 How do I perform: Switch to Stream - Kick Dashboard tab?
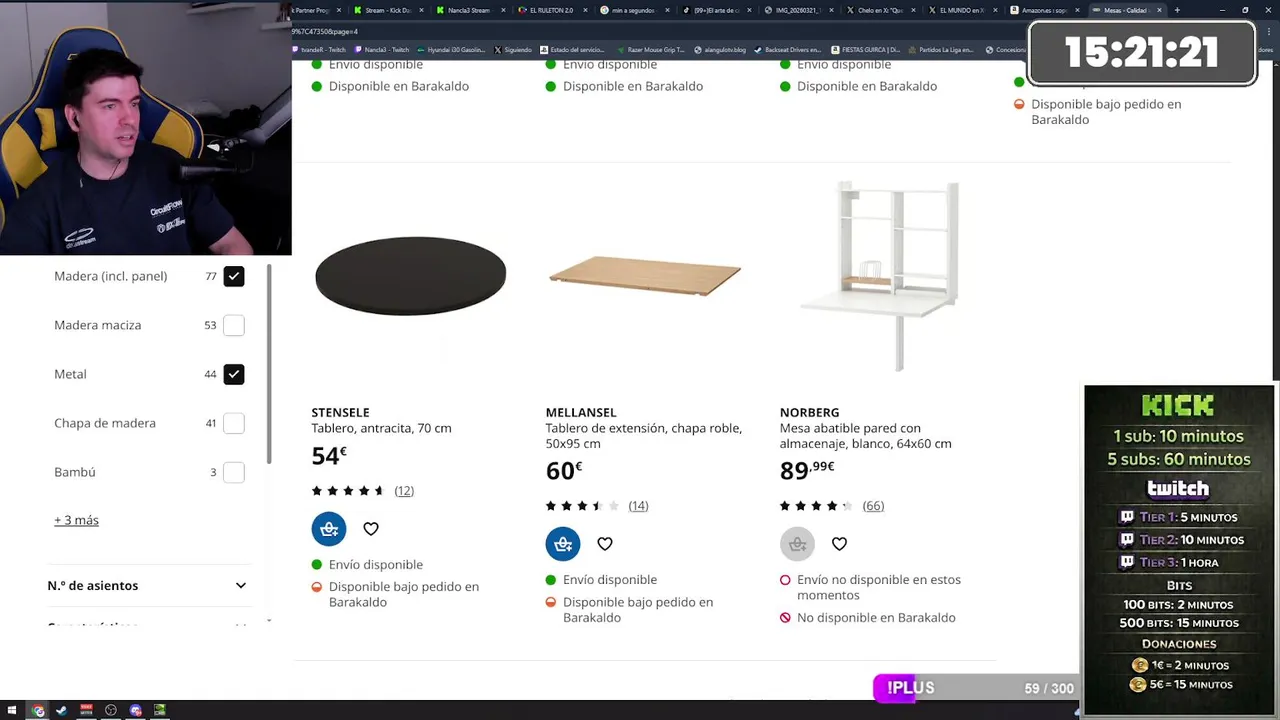coord(388,10)
